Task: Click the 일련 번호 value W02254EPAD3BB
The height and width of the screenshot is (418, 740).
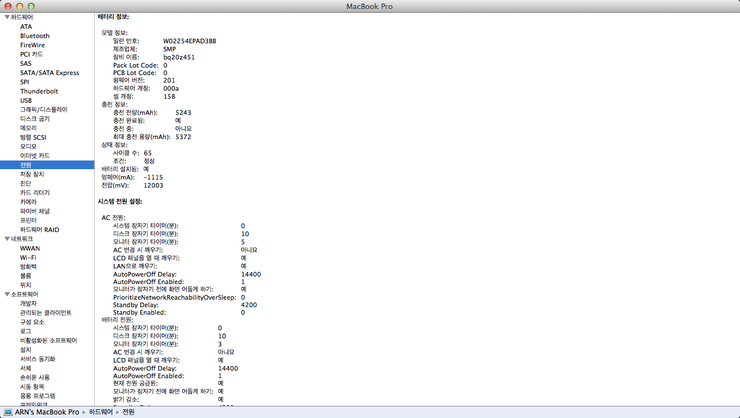Action: (190, 41)
